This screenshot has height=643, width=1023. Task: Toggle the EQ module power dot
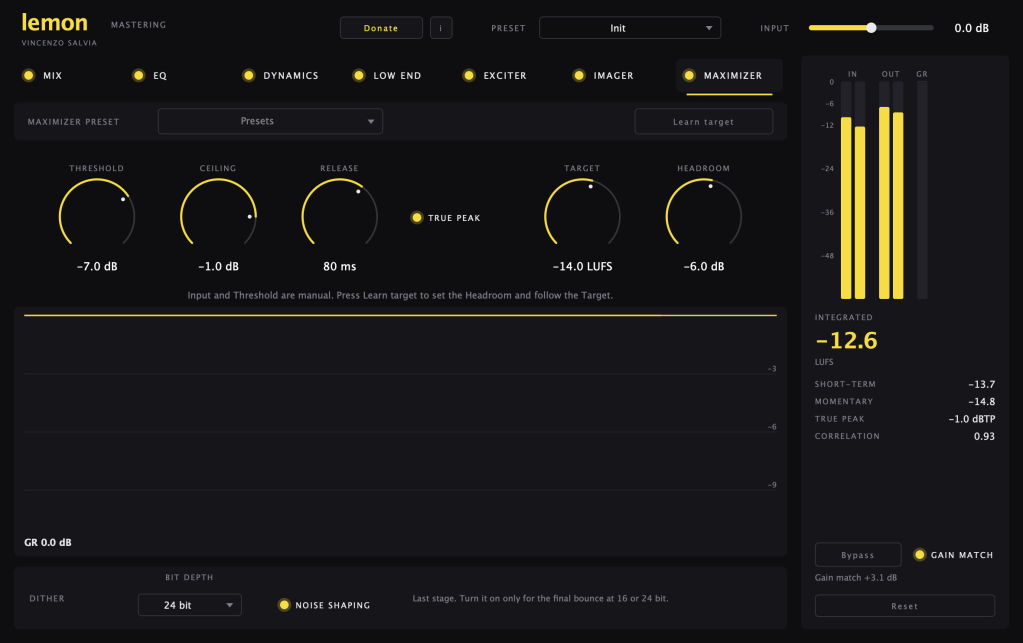point(138,76)
